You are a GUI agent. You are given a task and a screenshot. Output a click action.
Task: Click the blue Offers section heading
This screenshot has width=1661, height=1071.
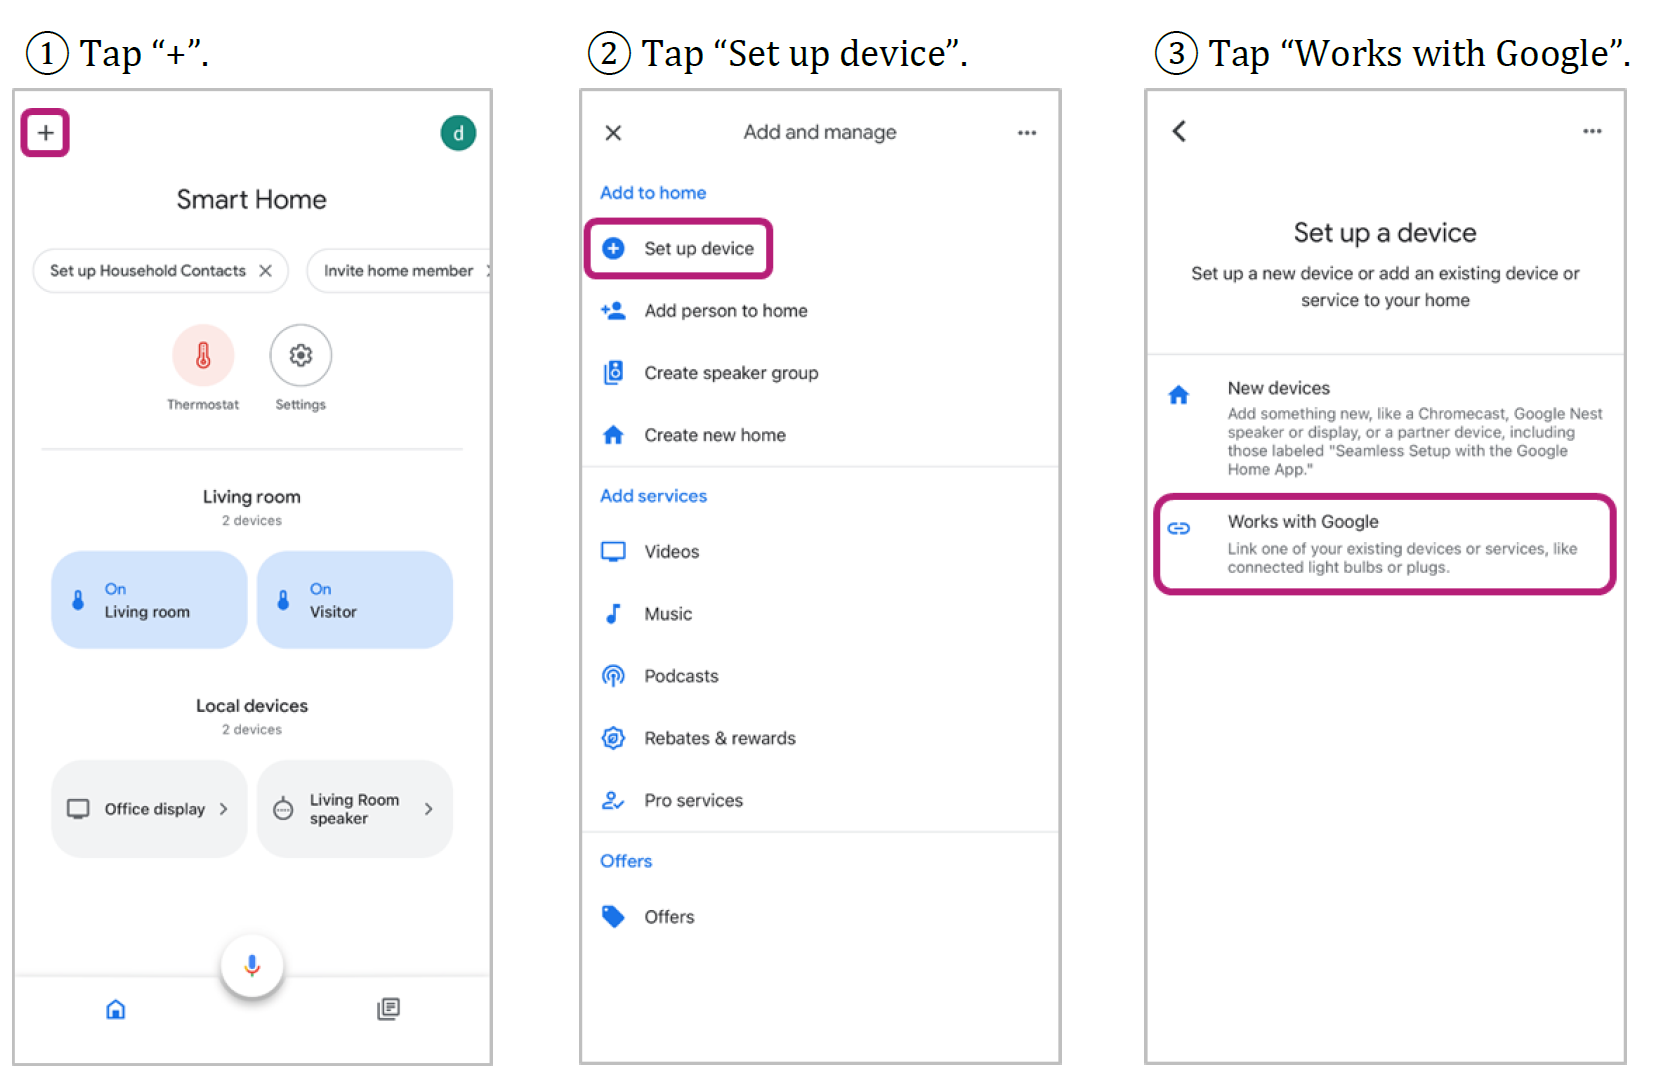(626, 861)
